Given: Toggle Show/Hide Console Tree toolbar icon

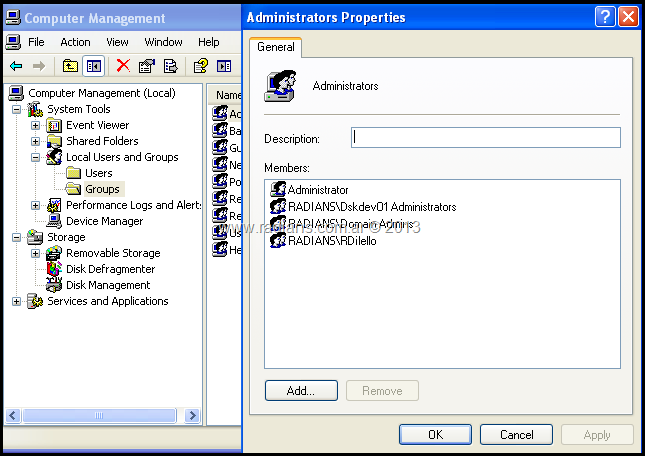Looking at the screenshot, I should click(93, 66).
